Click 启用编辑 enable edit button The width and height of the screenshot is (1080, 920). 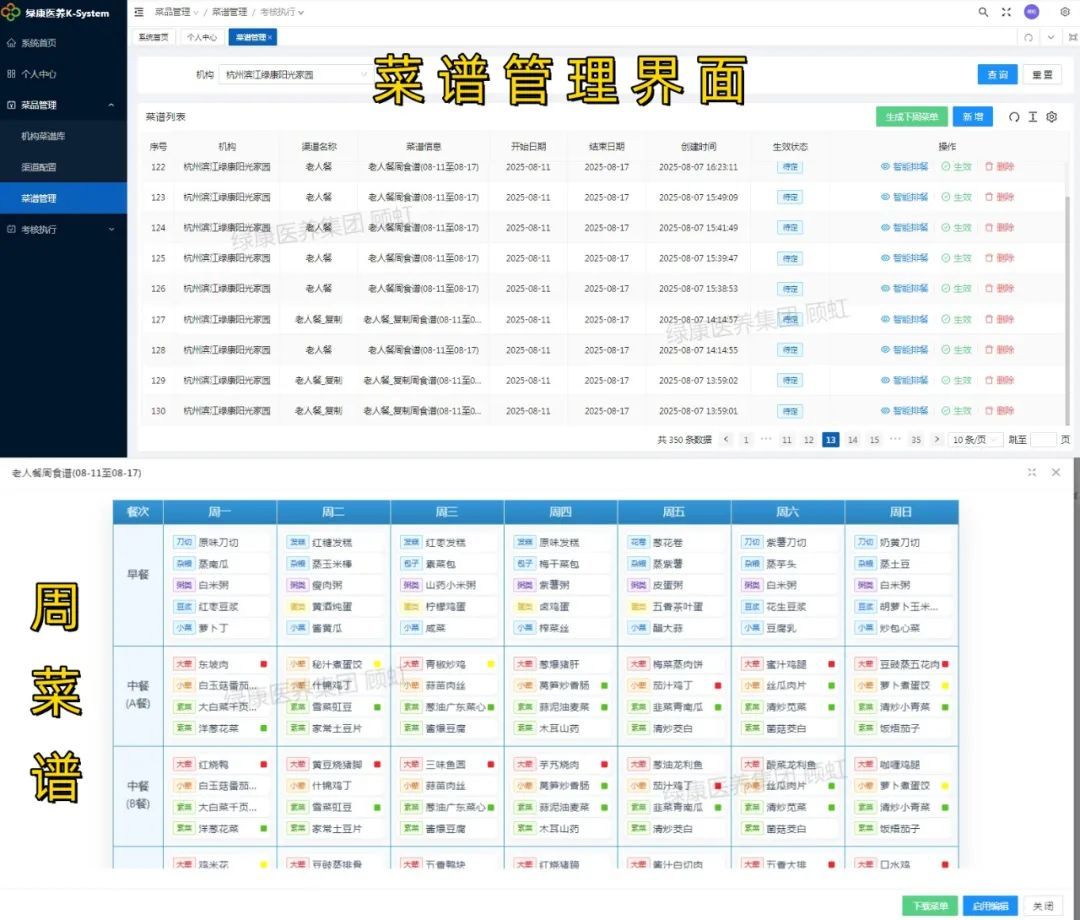(990, 906)
